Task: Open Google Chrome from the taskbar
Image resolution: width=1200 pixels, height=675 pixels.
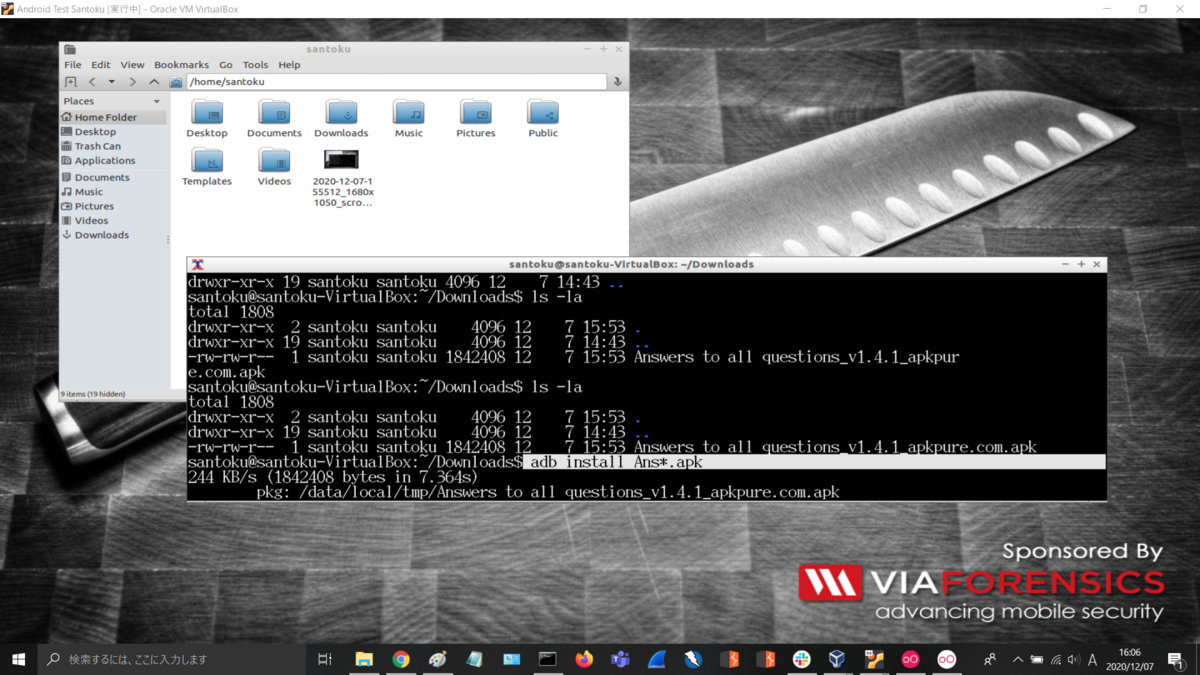Action: tap(401, 659)
